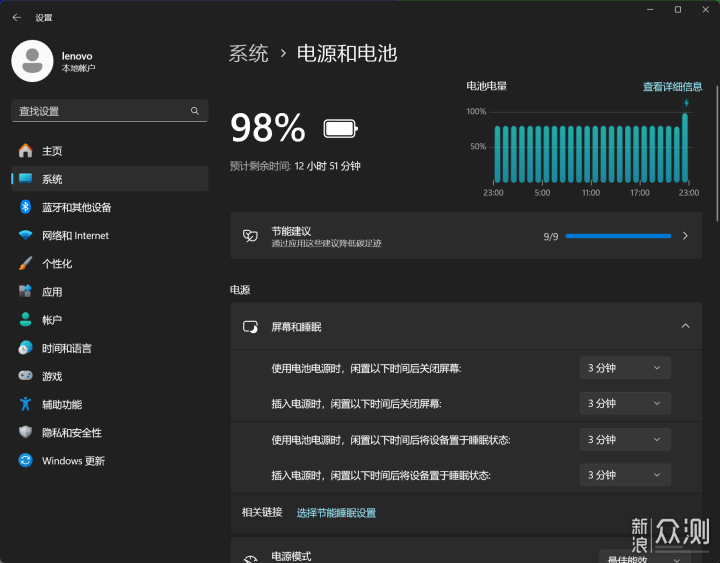Image resolution: width=720 pixels, height=563 pixels.
Task: Click the last battery chart bar
Action: [x=685, y=148]
